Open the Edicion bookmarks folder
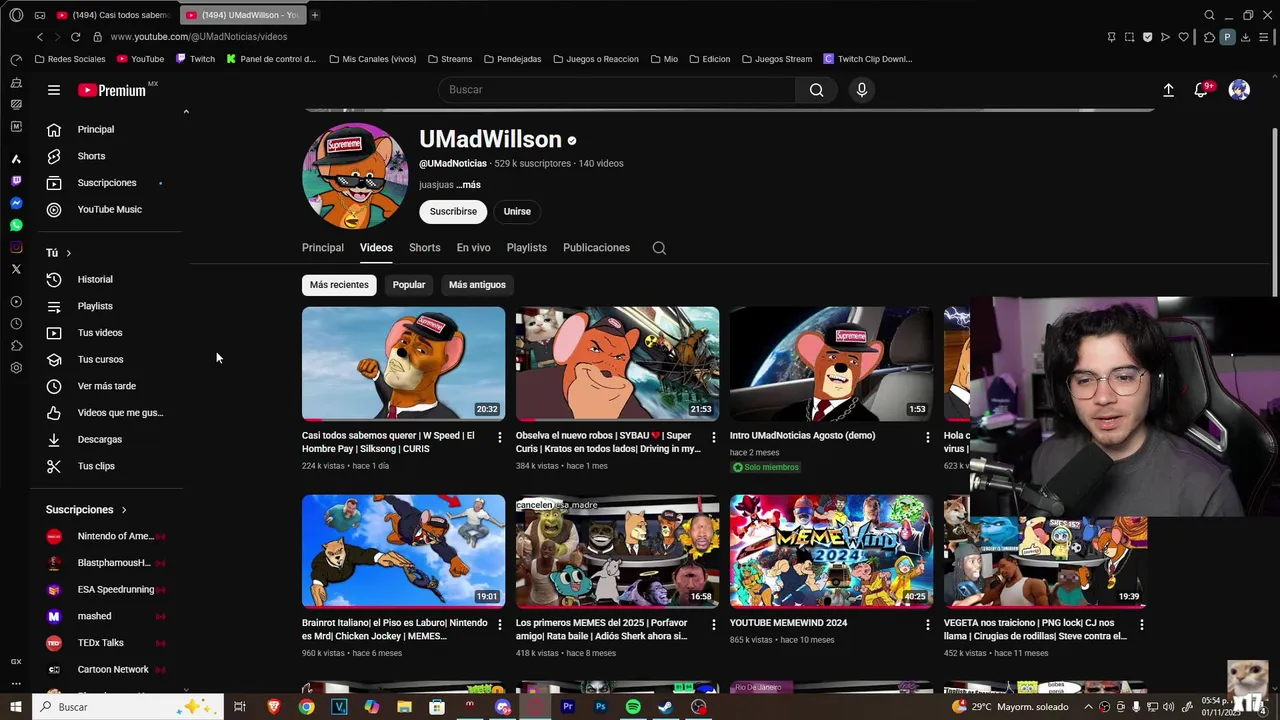The height and width of the screenshot is (720, 1280). (709, 59)
